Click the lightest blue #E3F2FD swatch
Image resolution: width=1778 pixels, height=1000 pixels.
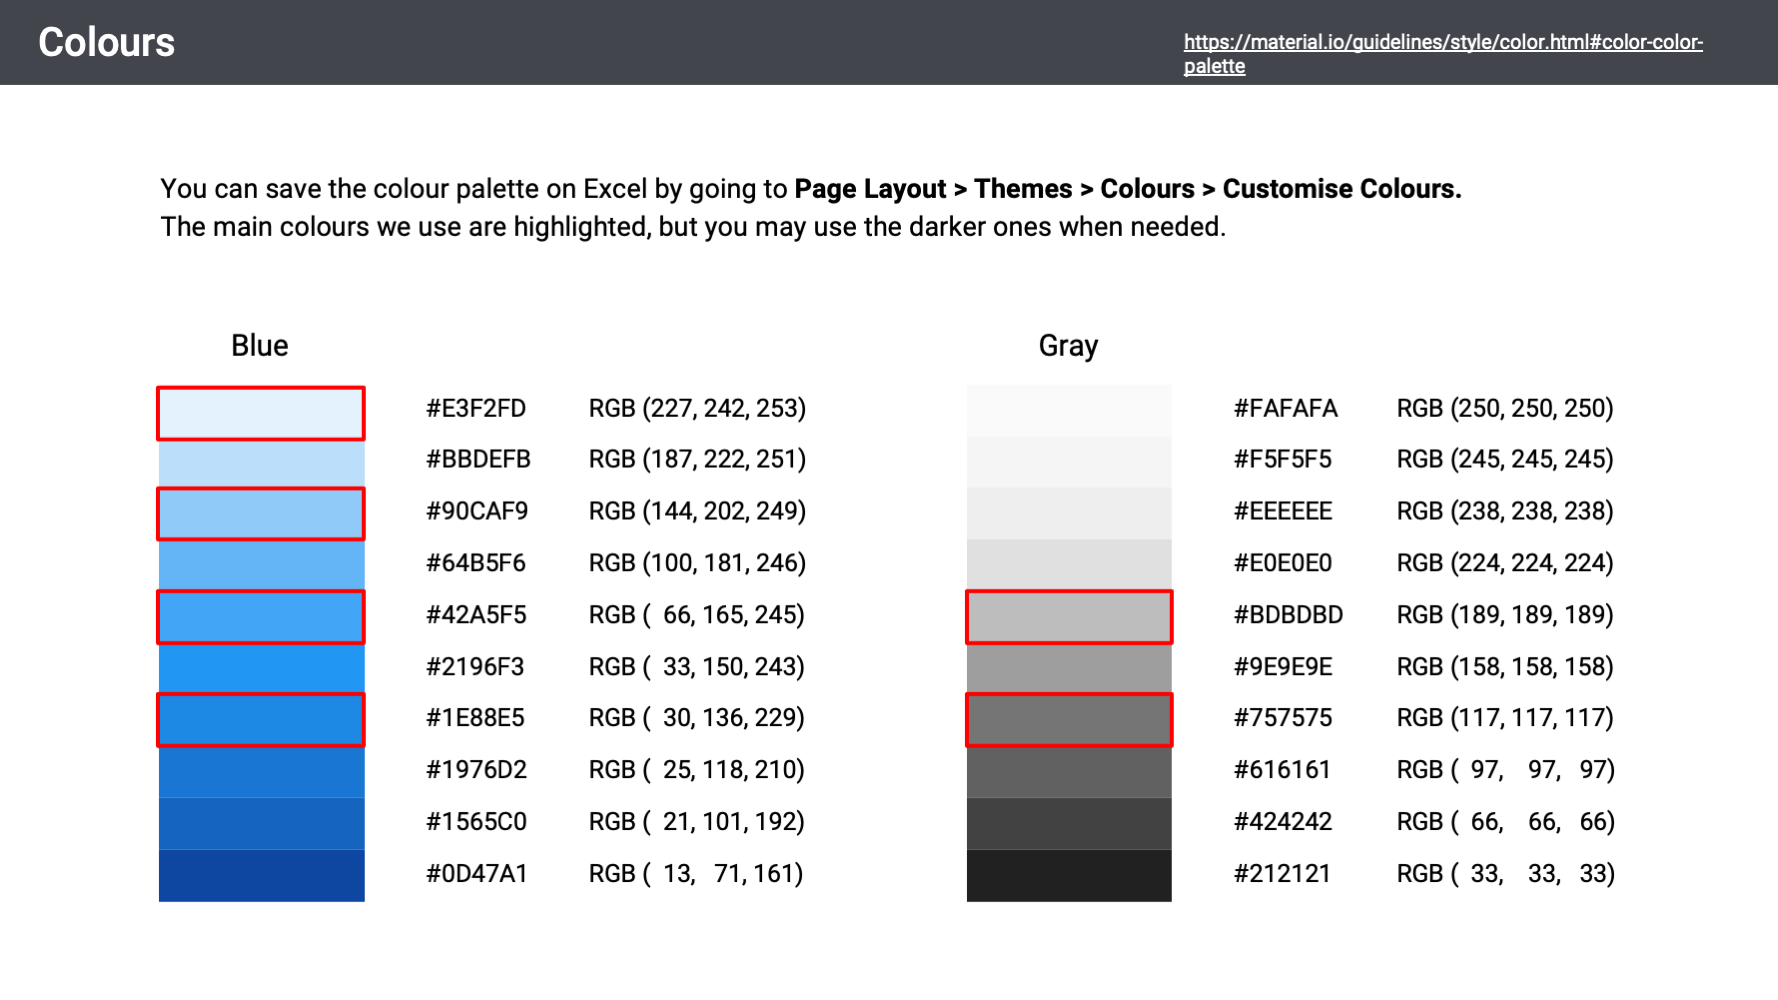pos(261,413)
